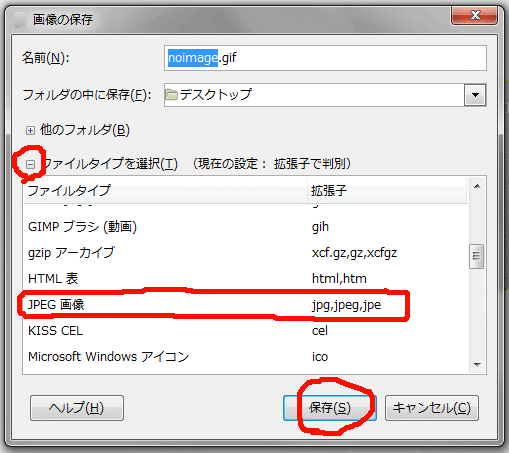Click the cel extension cell
This screenshot has height=453, width=509.
coord(320,331)
